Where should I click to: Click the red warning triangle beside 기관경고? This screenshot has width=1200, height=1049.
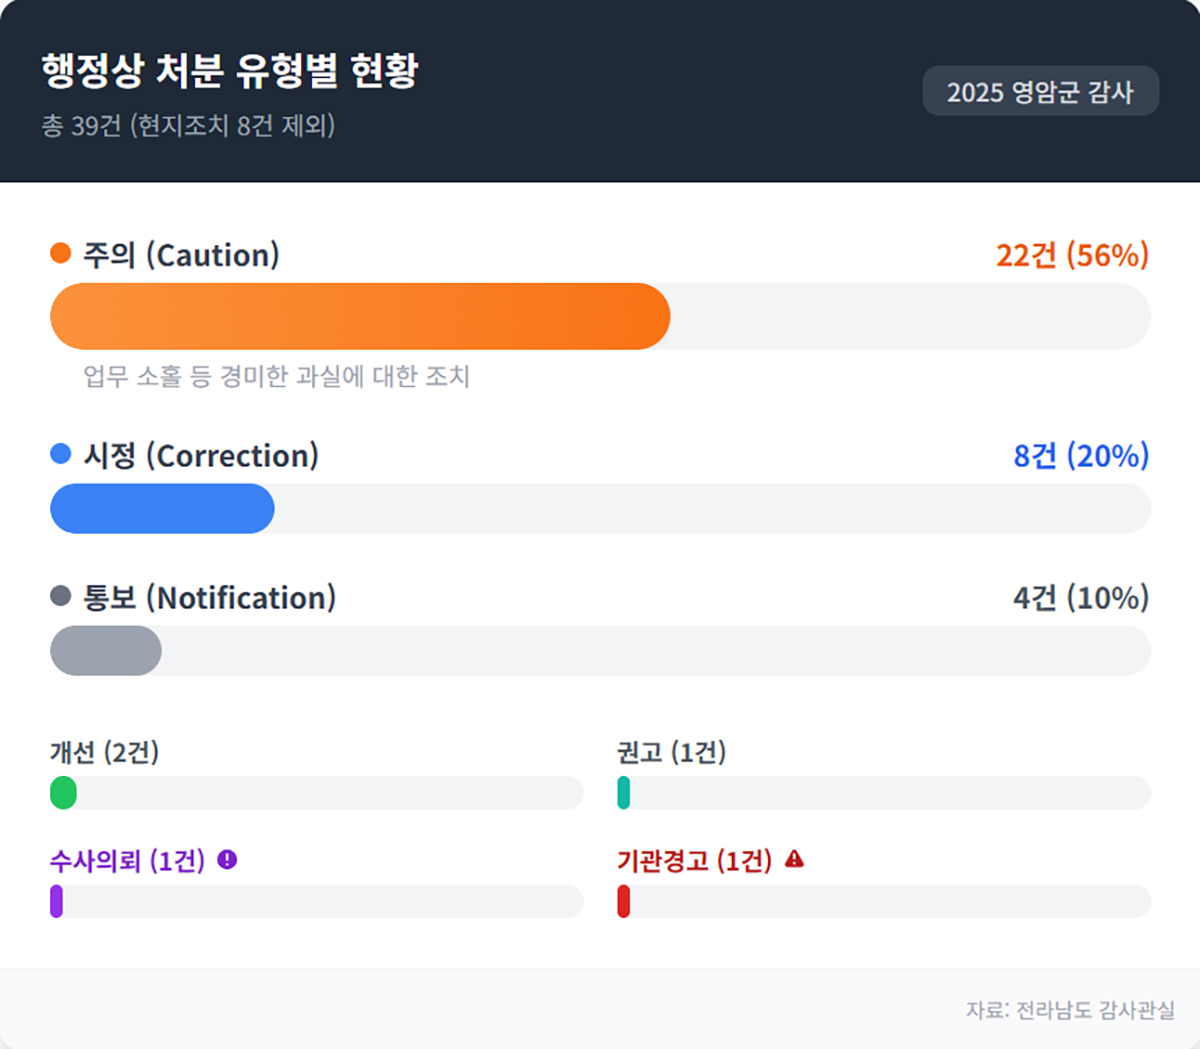click(x=794, y=859)
